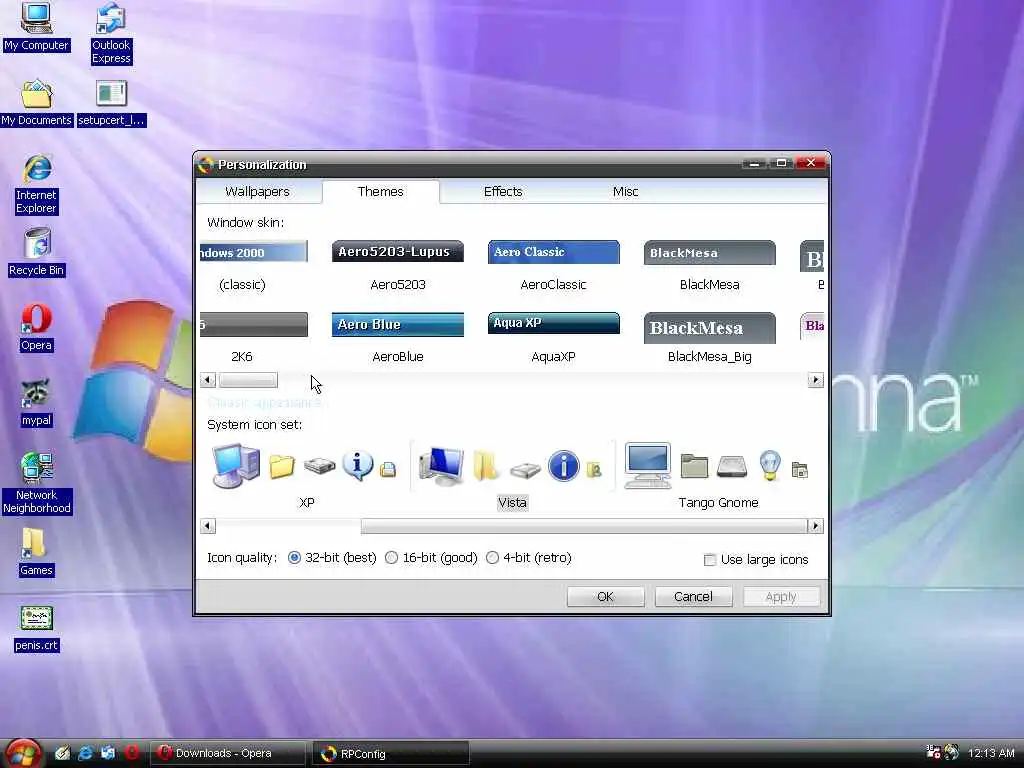Click window skin scrollbar left arrow

tap(208, 379)
